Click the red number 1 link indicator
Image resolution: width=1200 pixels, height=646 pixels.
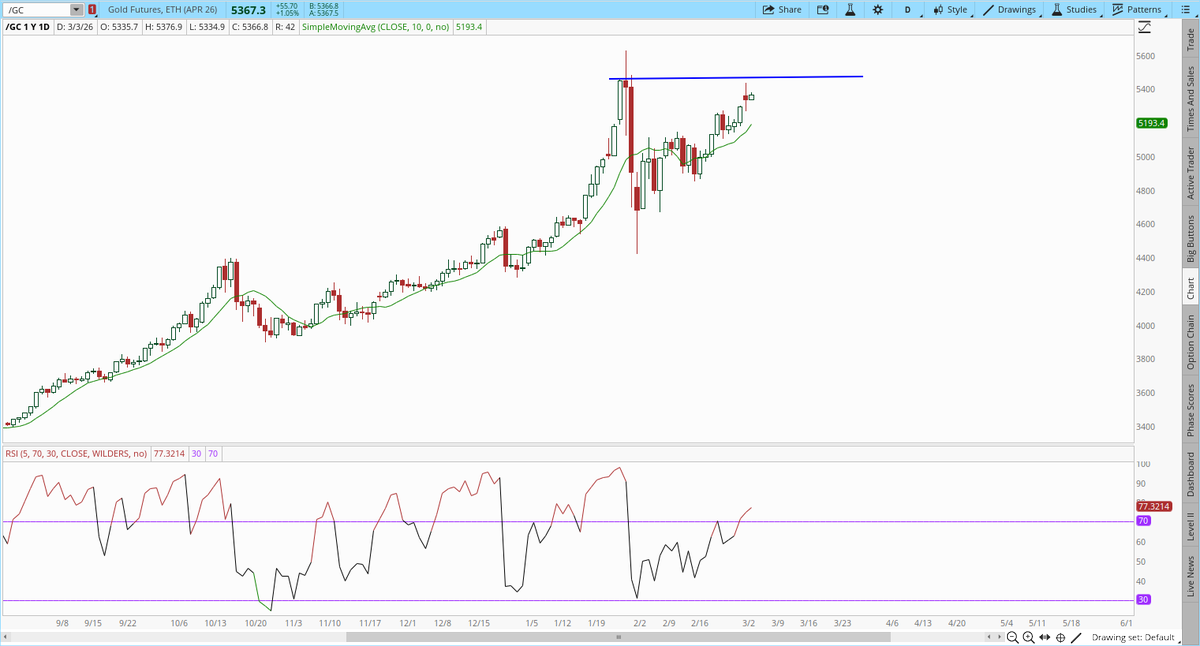click(x=93, y=10)
